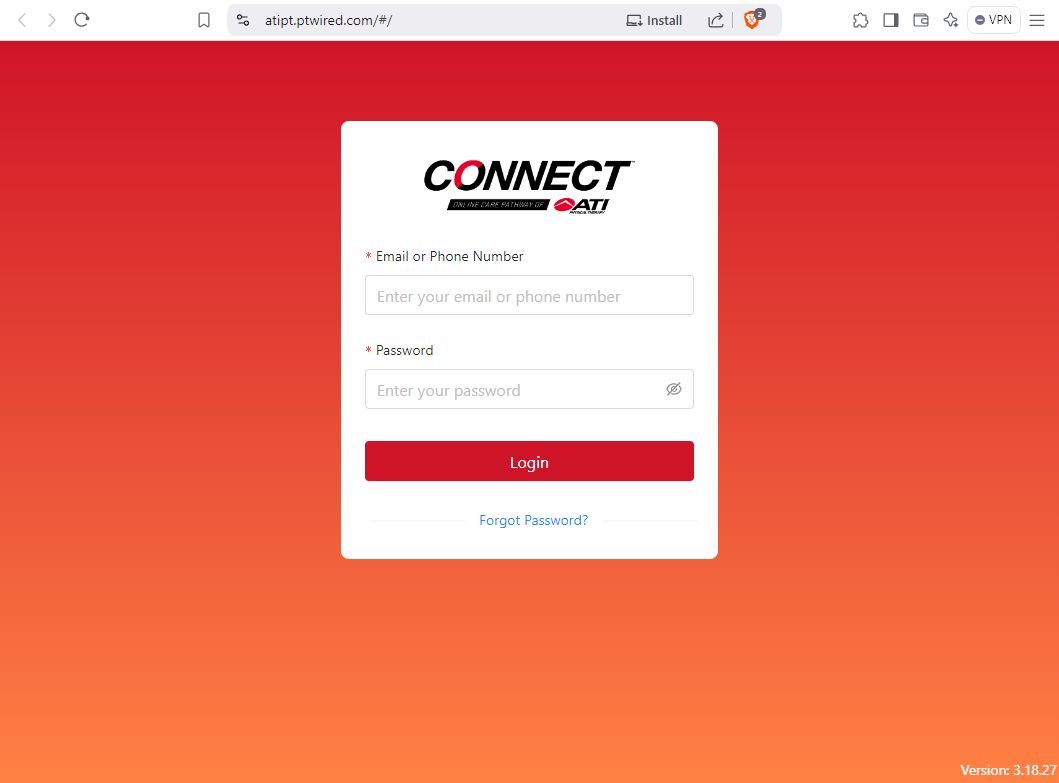Reload the page with the refresh icon

click(x=82, y=20)
